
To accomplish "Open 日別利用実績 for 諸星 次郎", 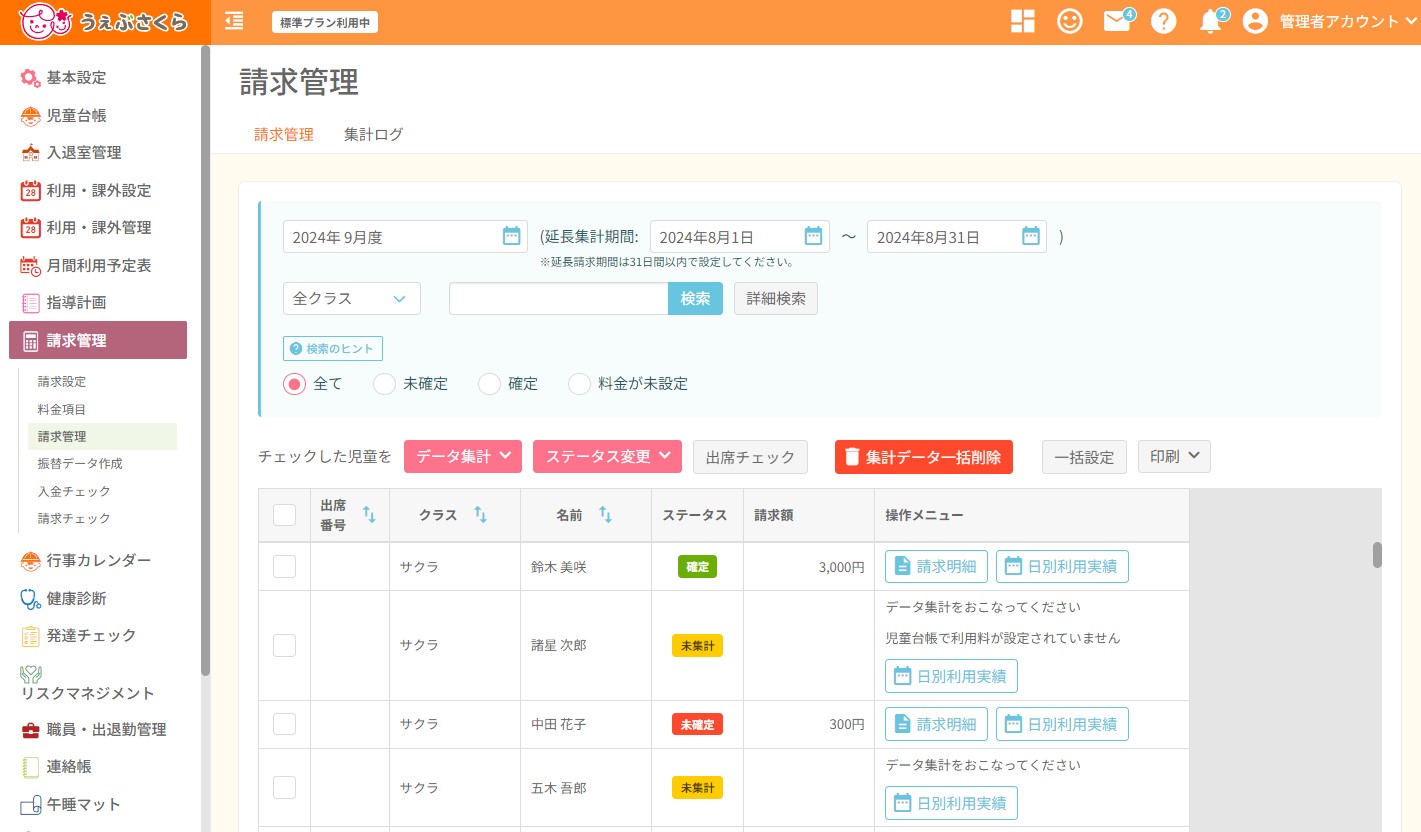I will click(x=951, y=676).
